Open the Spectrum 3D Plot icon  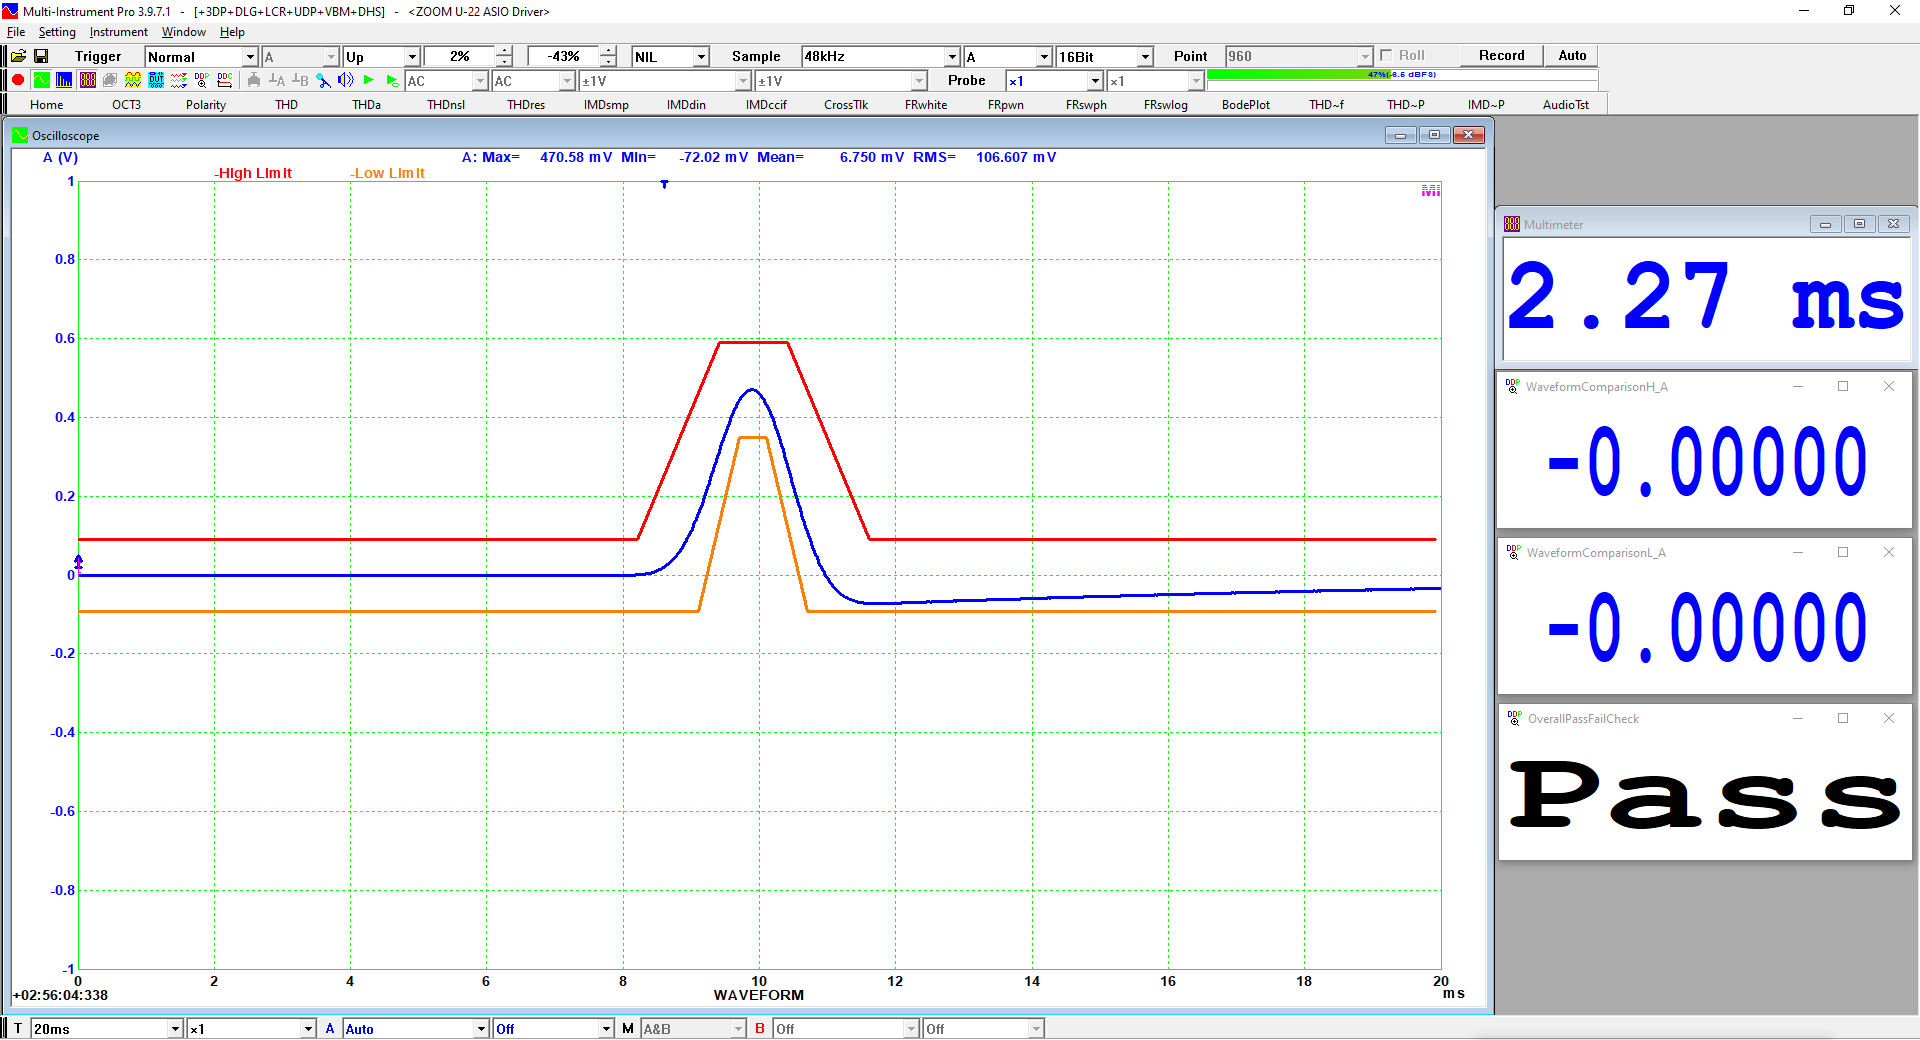coord(110,80)
